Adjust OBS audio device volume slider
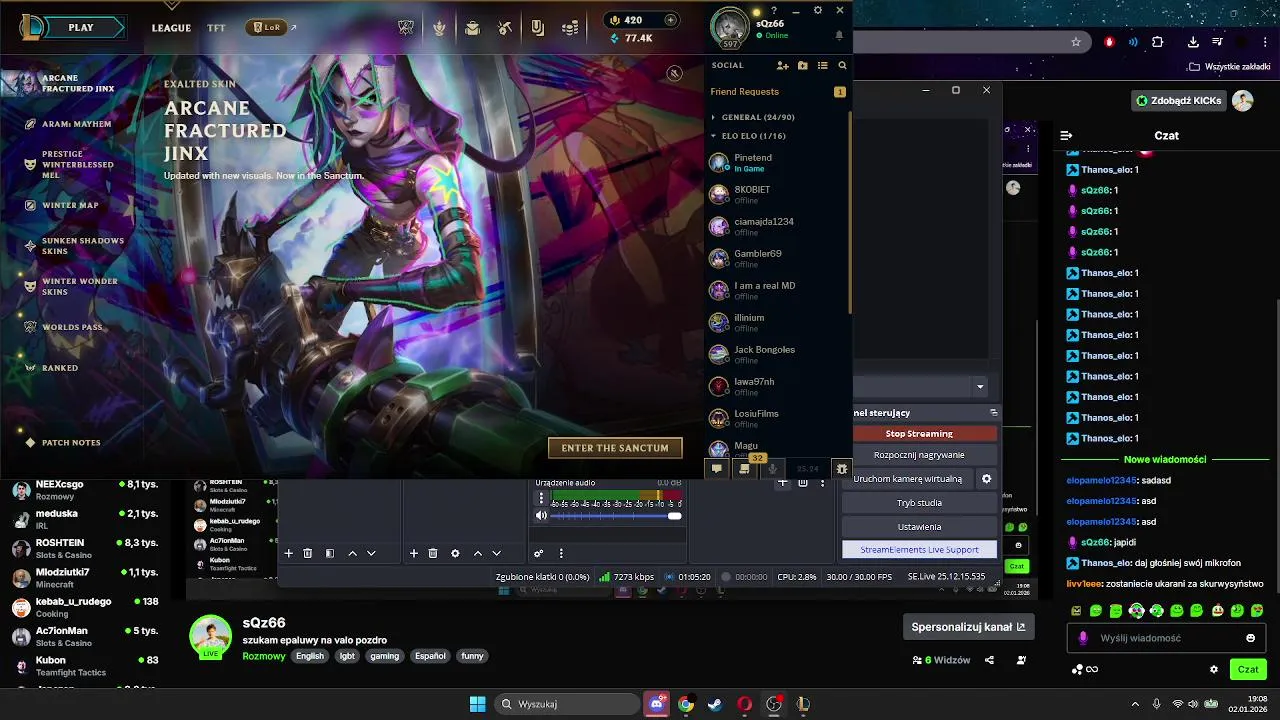This screenshot has height=720, width=1280. coord(615,516)
